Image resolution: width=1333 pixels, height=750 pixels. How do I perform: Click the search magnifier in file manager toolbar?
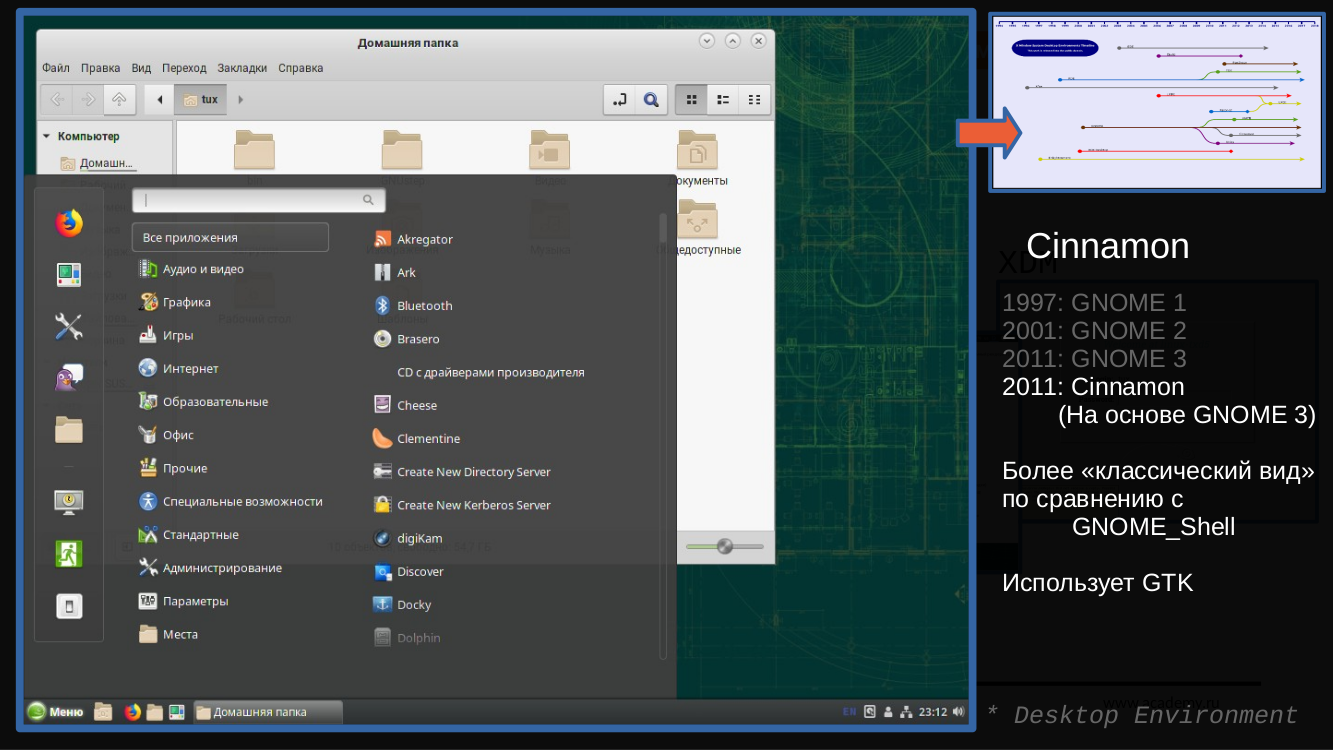651,99
